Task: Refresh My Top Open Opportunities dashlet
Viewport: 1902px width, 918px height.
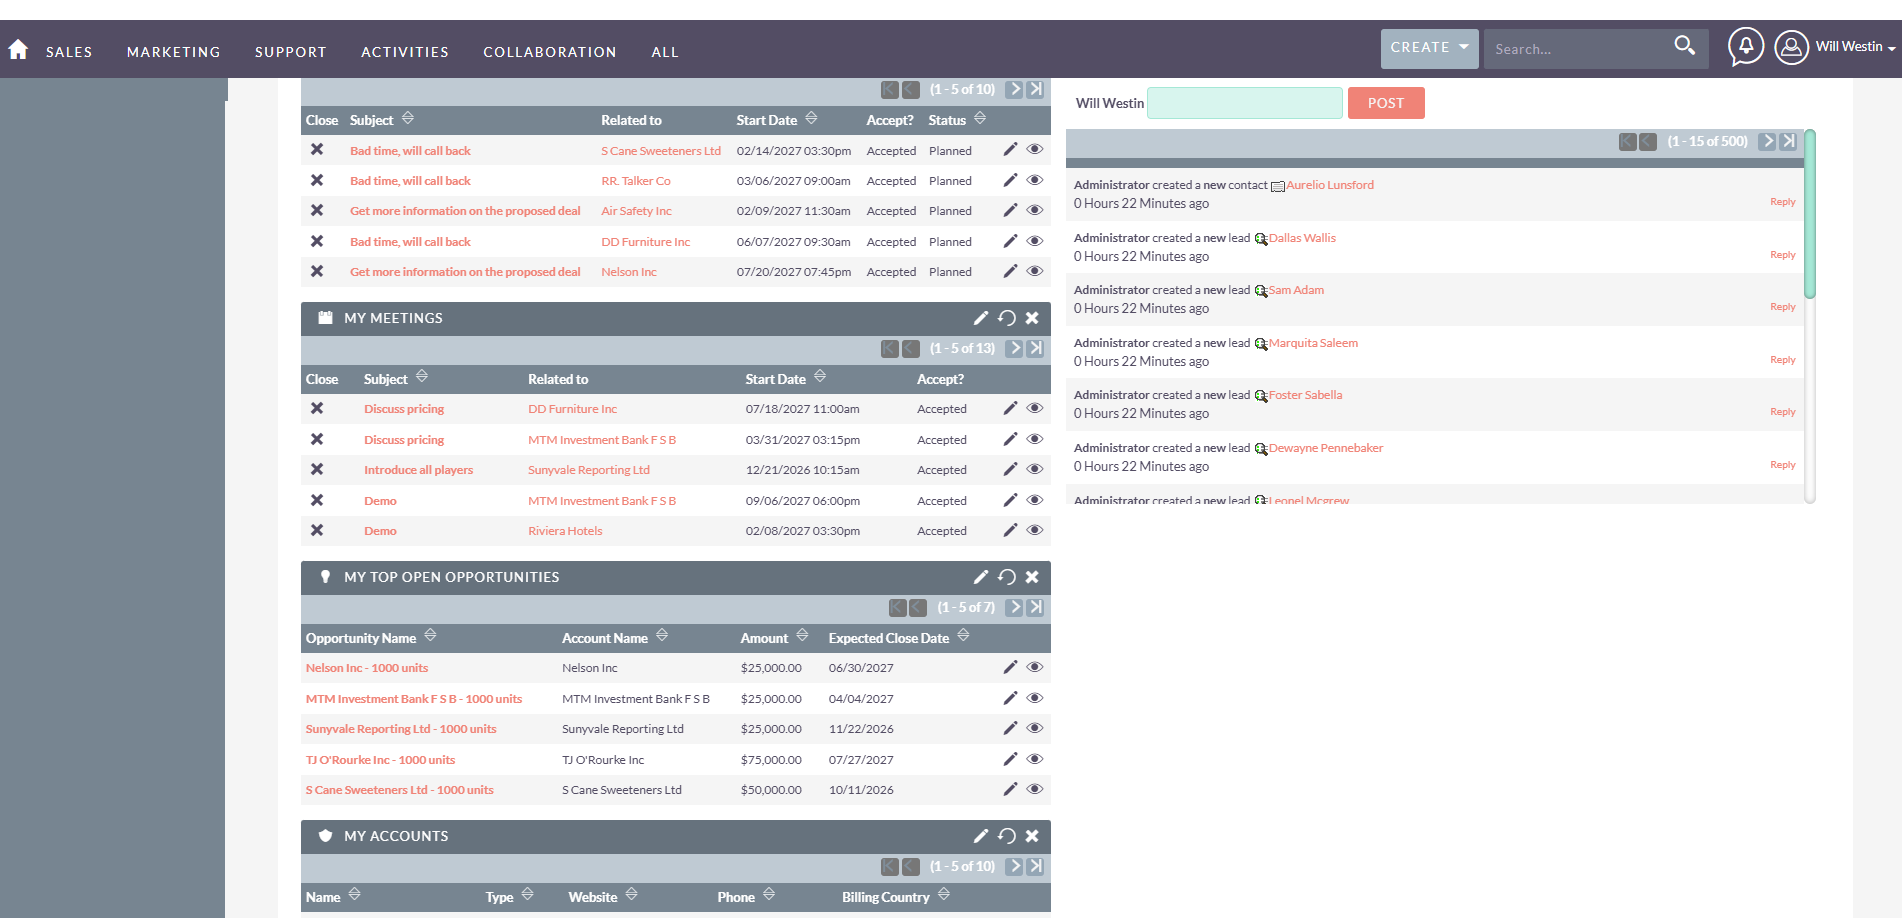Action: pyautogui.click(x=1007, y=577)
